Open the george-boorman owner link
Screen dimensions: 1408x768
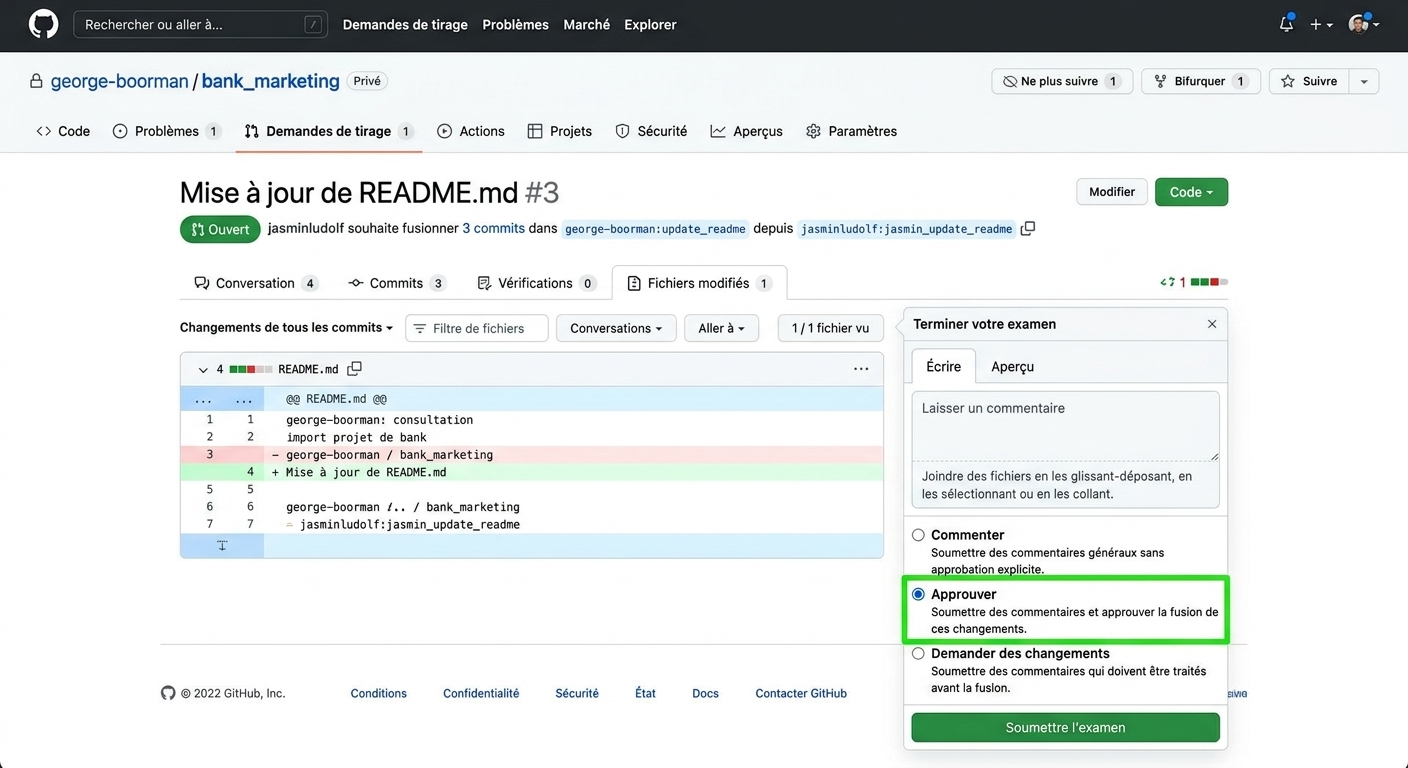(120, 81)
